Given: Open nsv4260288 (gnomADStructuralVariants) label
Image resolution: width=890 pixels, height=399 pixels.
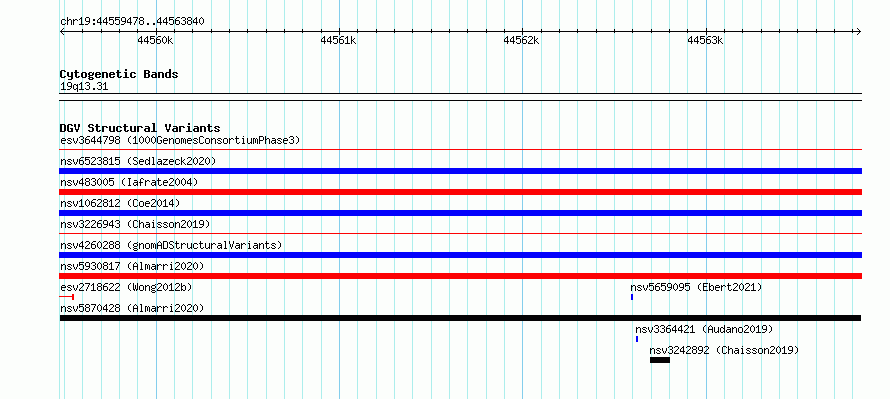Looking at the screenshot, I should click(x=171, y=245).
